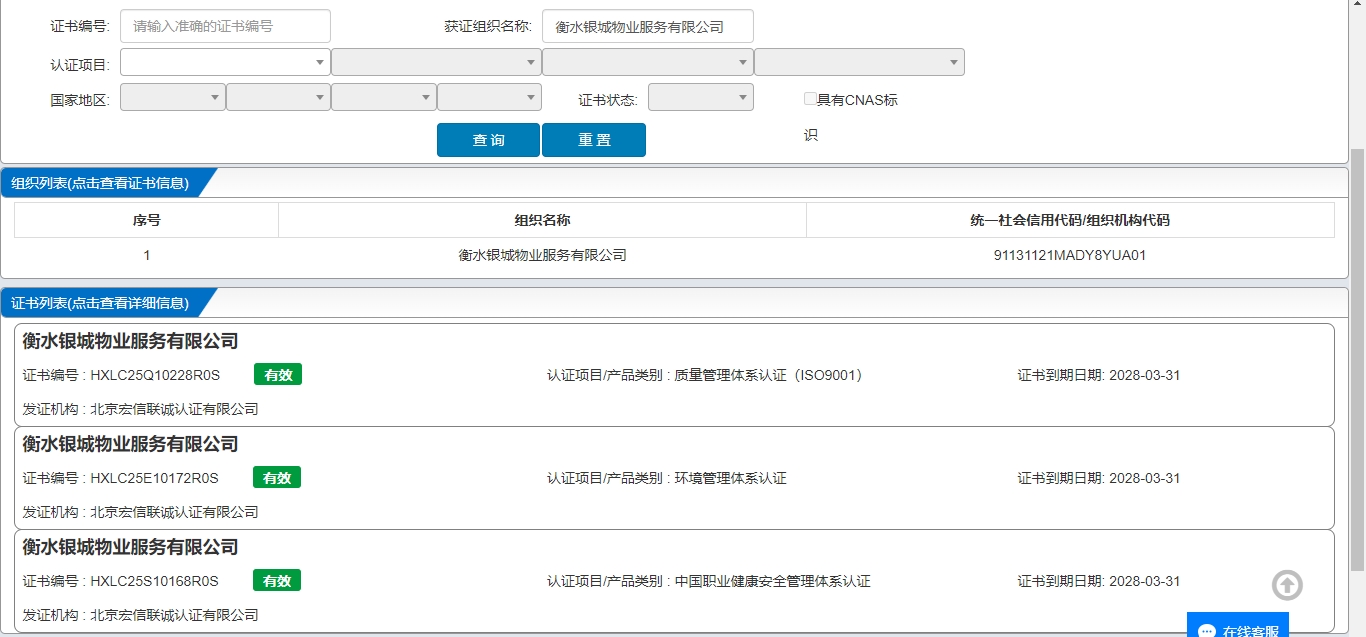Click the 统一社会信用代码/组织机构代码 column header
The width and height of the screenshot is (1366, 637).
point(1070,220)
